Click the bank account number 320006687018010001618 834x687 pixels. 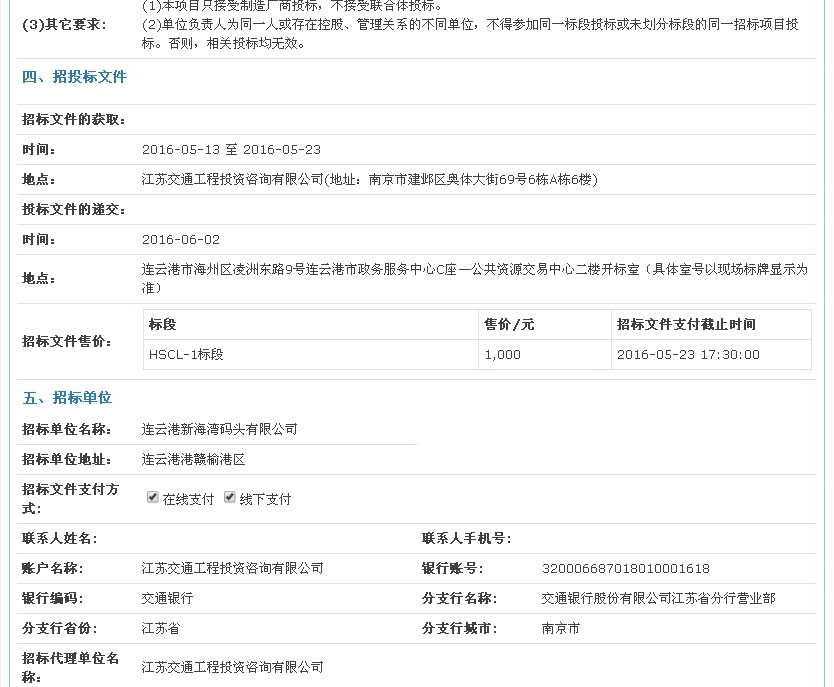[626, 568]
